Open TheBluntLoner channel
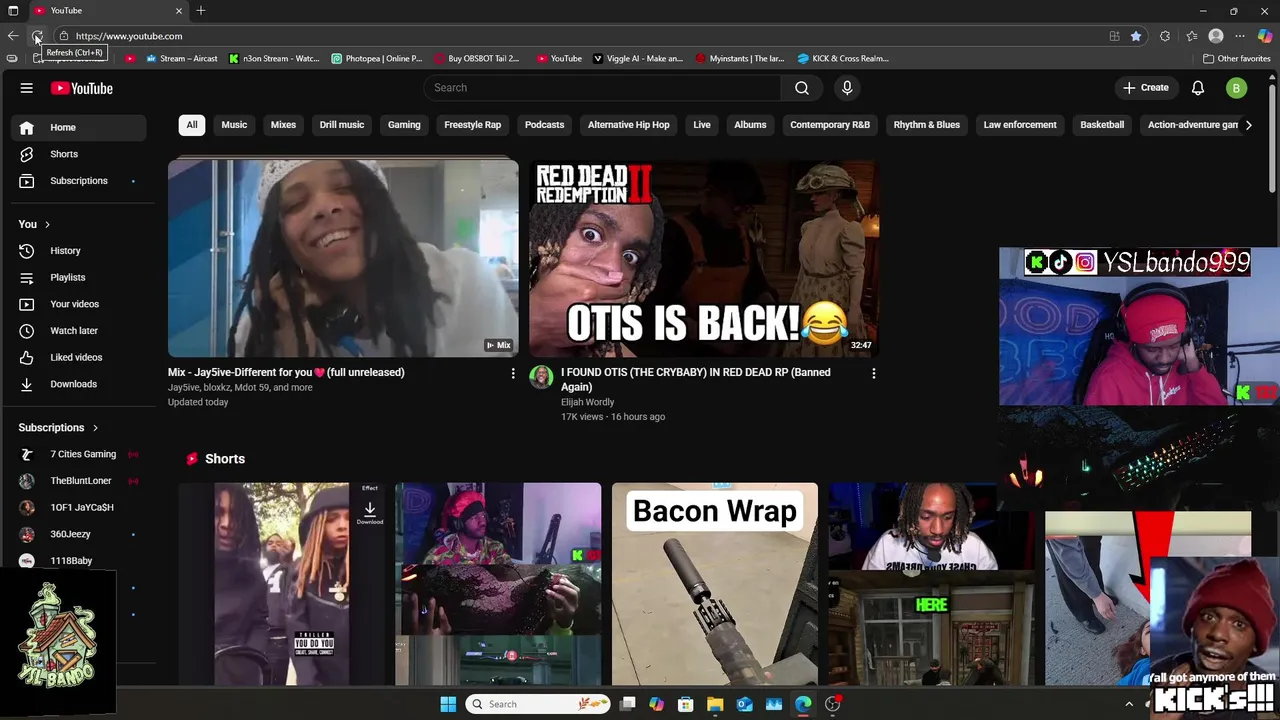 79,481
